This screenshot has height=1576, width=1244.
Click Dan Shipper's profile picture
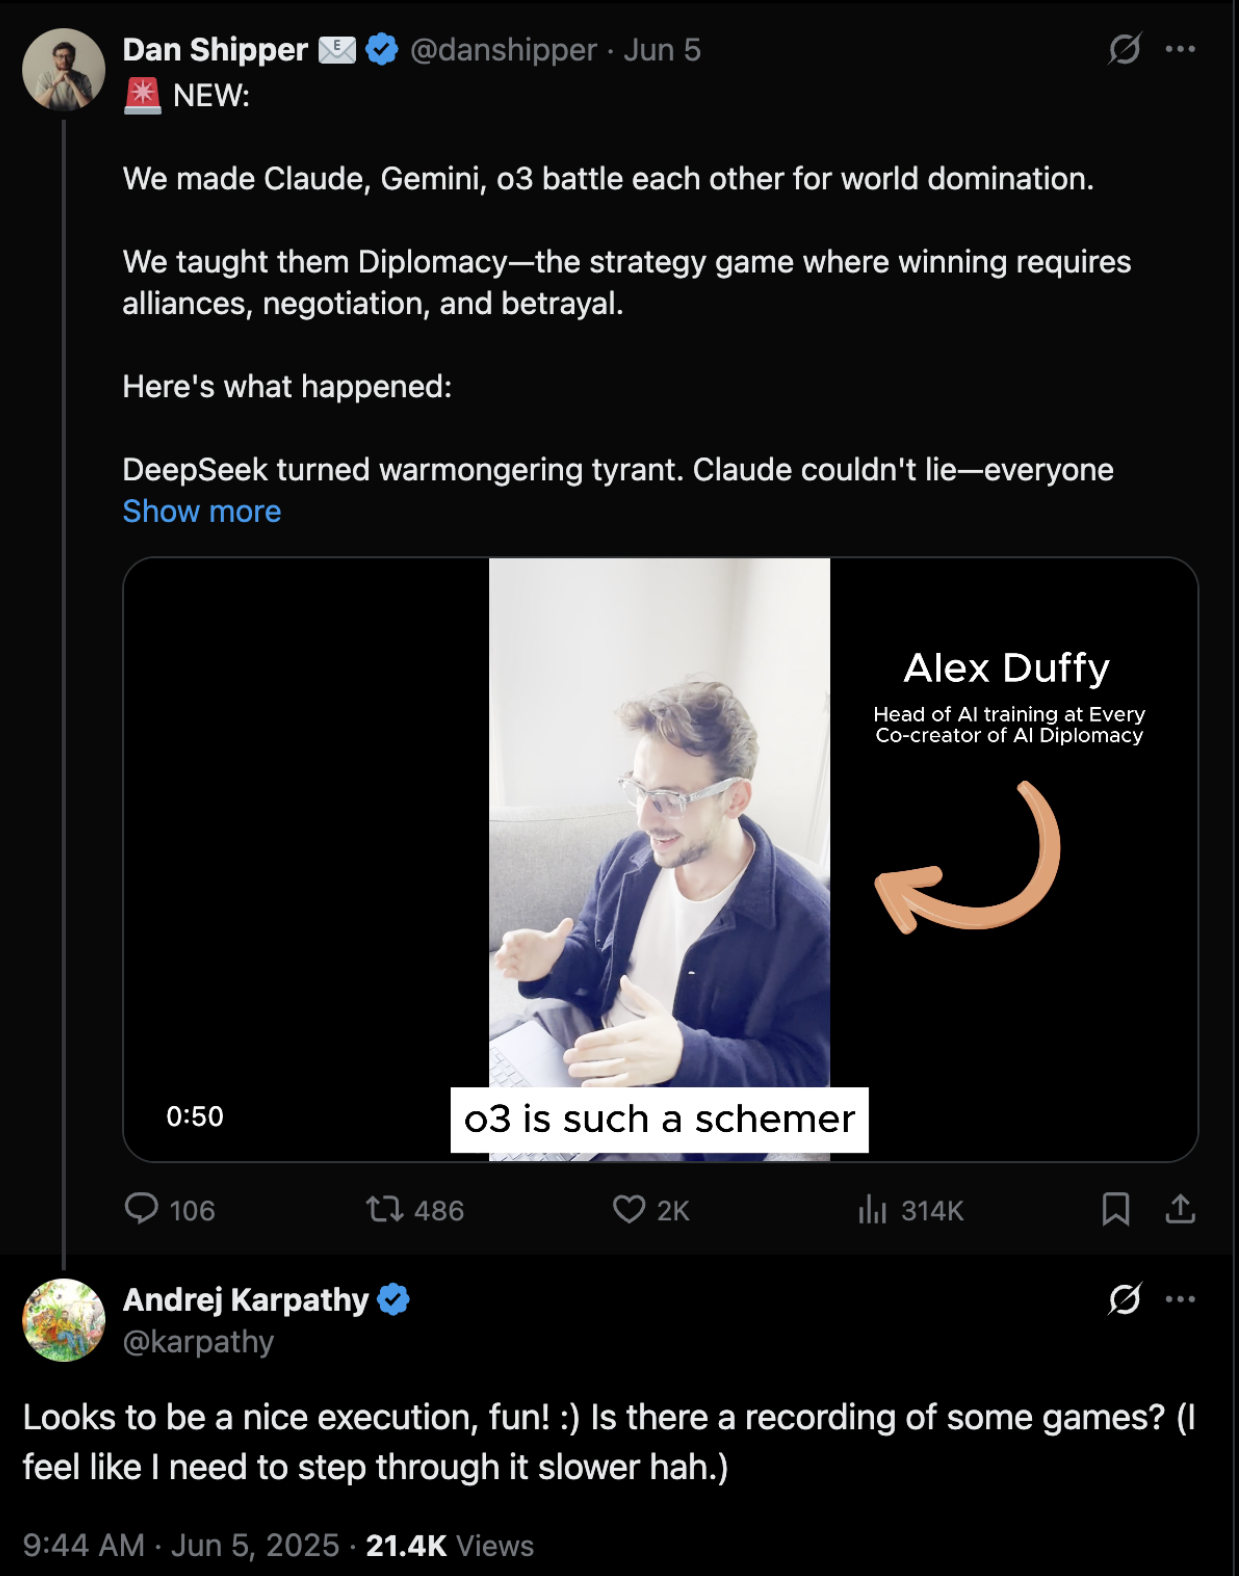(63, 67)
